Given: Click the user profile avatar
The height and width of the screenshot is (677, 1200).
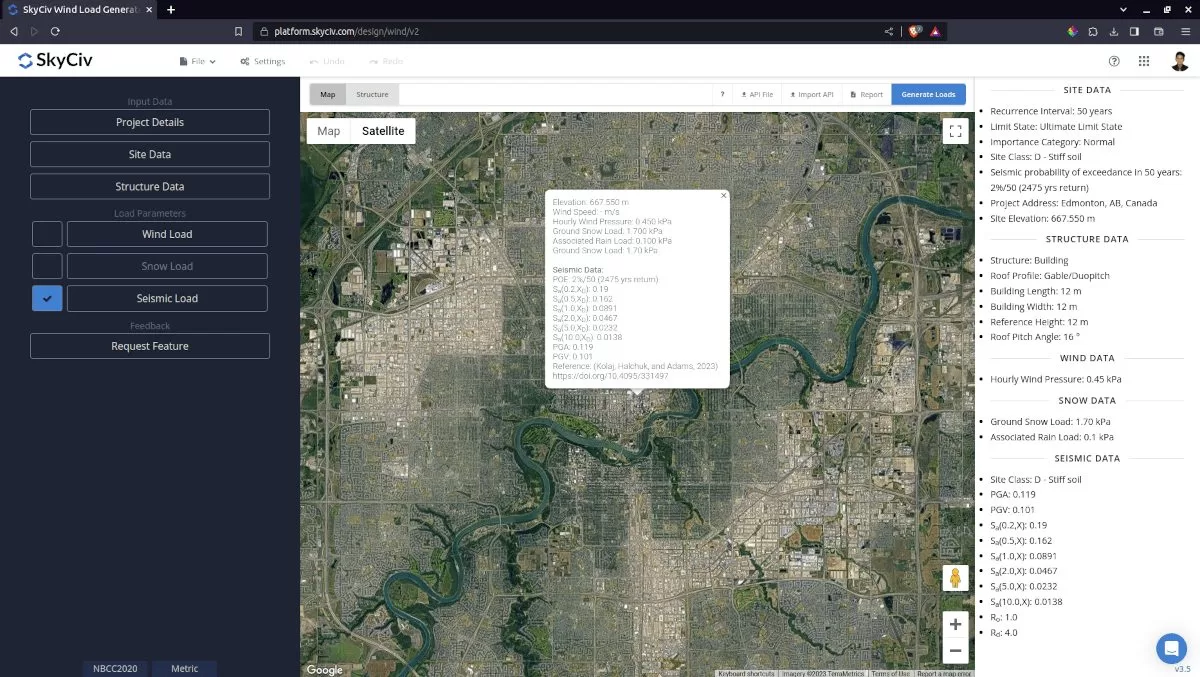Looking at the screenshot, I should click(x=1180, y=61).
